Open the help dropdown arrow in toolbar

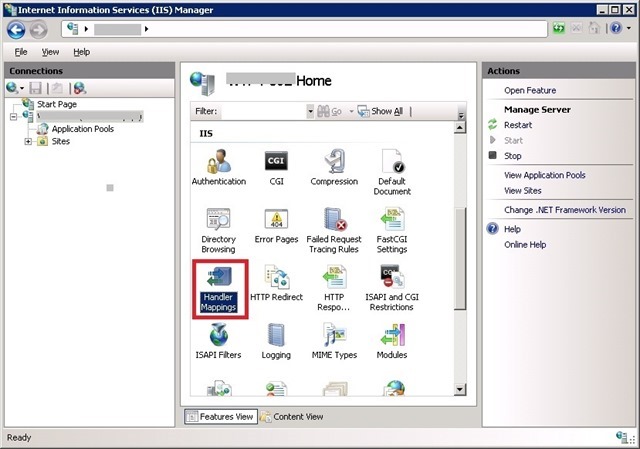629,28
